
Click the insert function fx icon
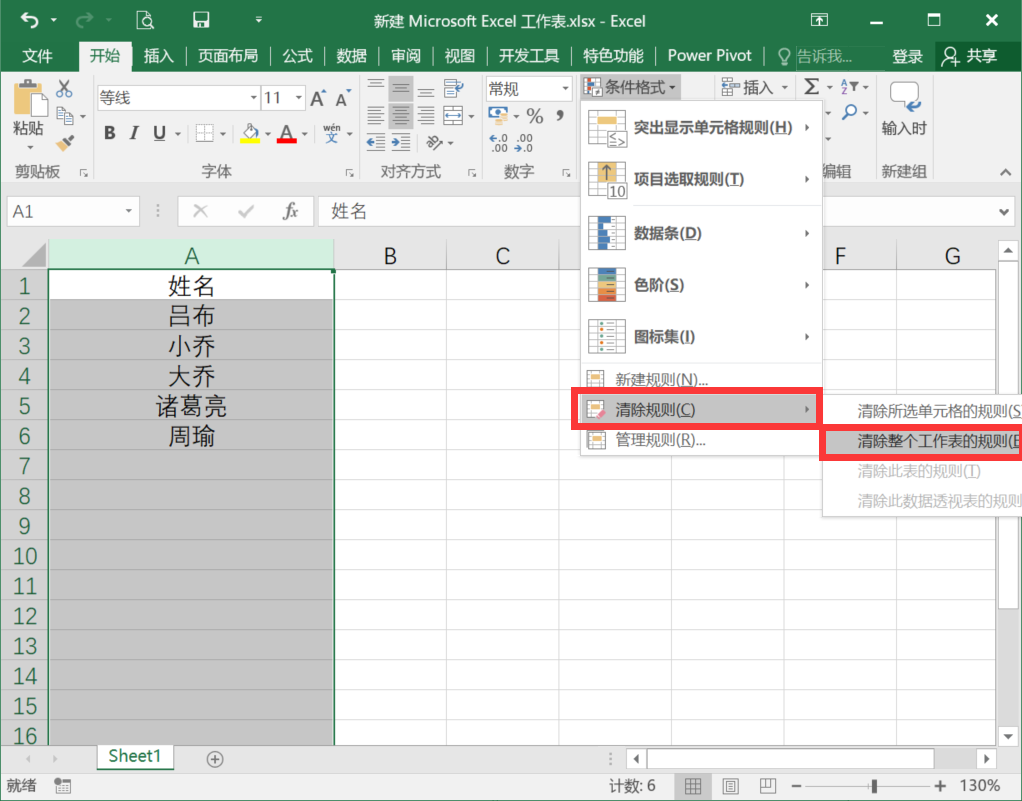[x=290, y=211]
